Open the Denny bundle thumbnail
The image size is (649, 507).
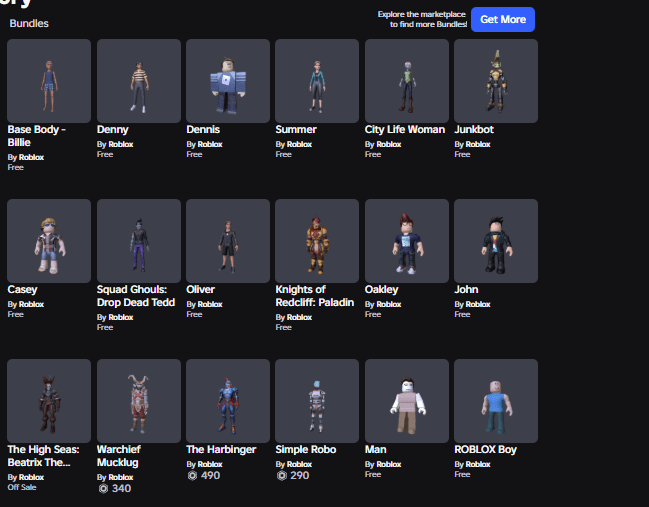[139, 81]
